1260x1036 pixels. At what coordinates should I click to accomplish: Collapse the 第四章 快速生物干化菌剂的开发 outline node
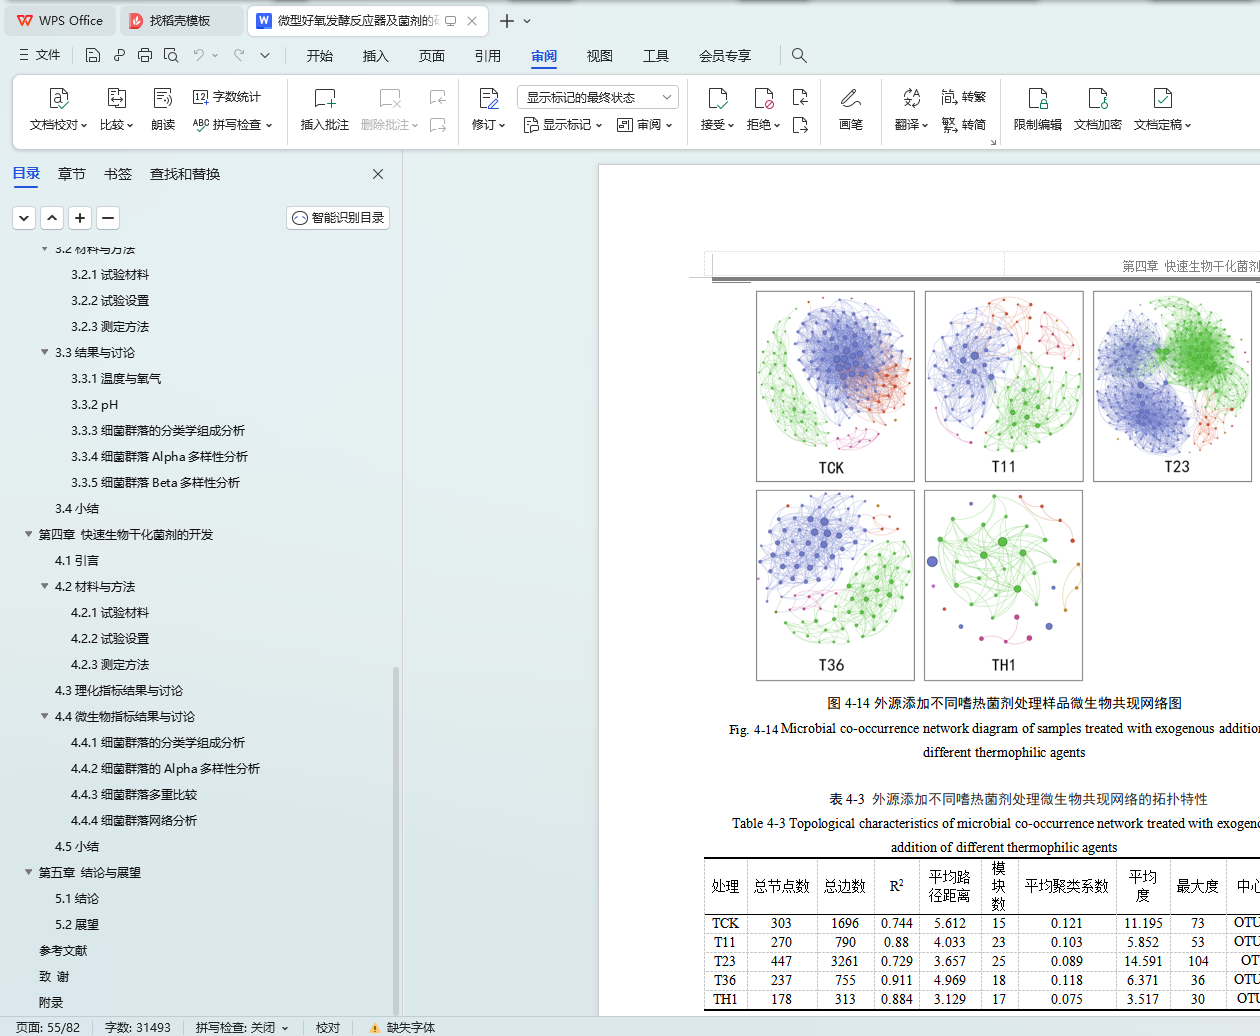click(x=29, y=534)
